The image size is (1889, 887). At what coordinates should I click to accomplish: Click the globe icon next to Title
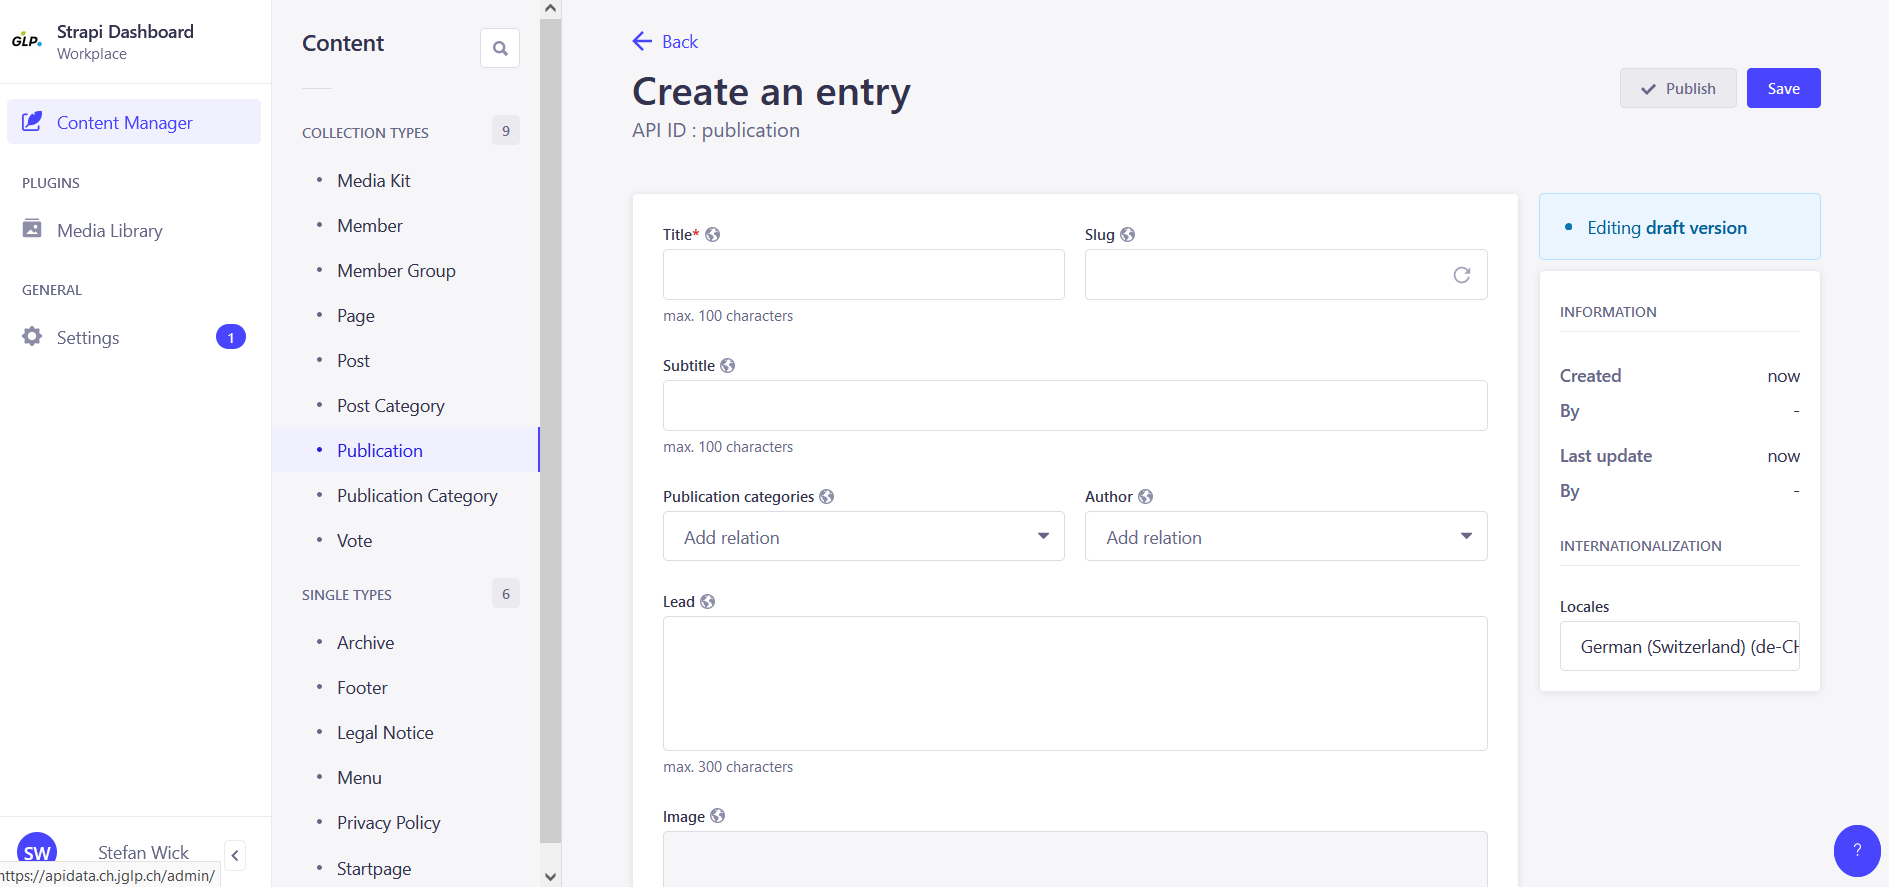pyautogui.click(x=712, y=234)
